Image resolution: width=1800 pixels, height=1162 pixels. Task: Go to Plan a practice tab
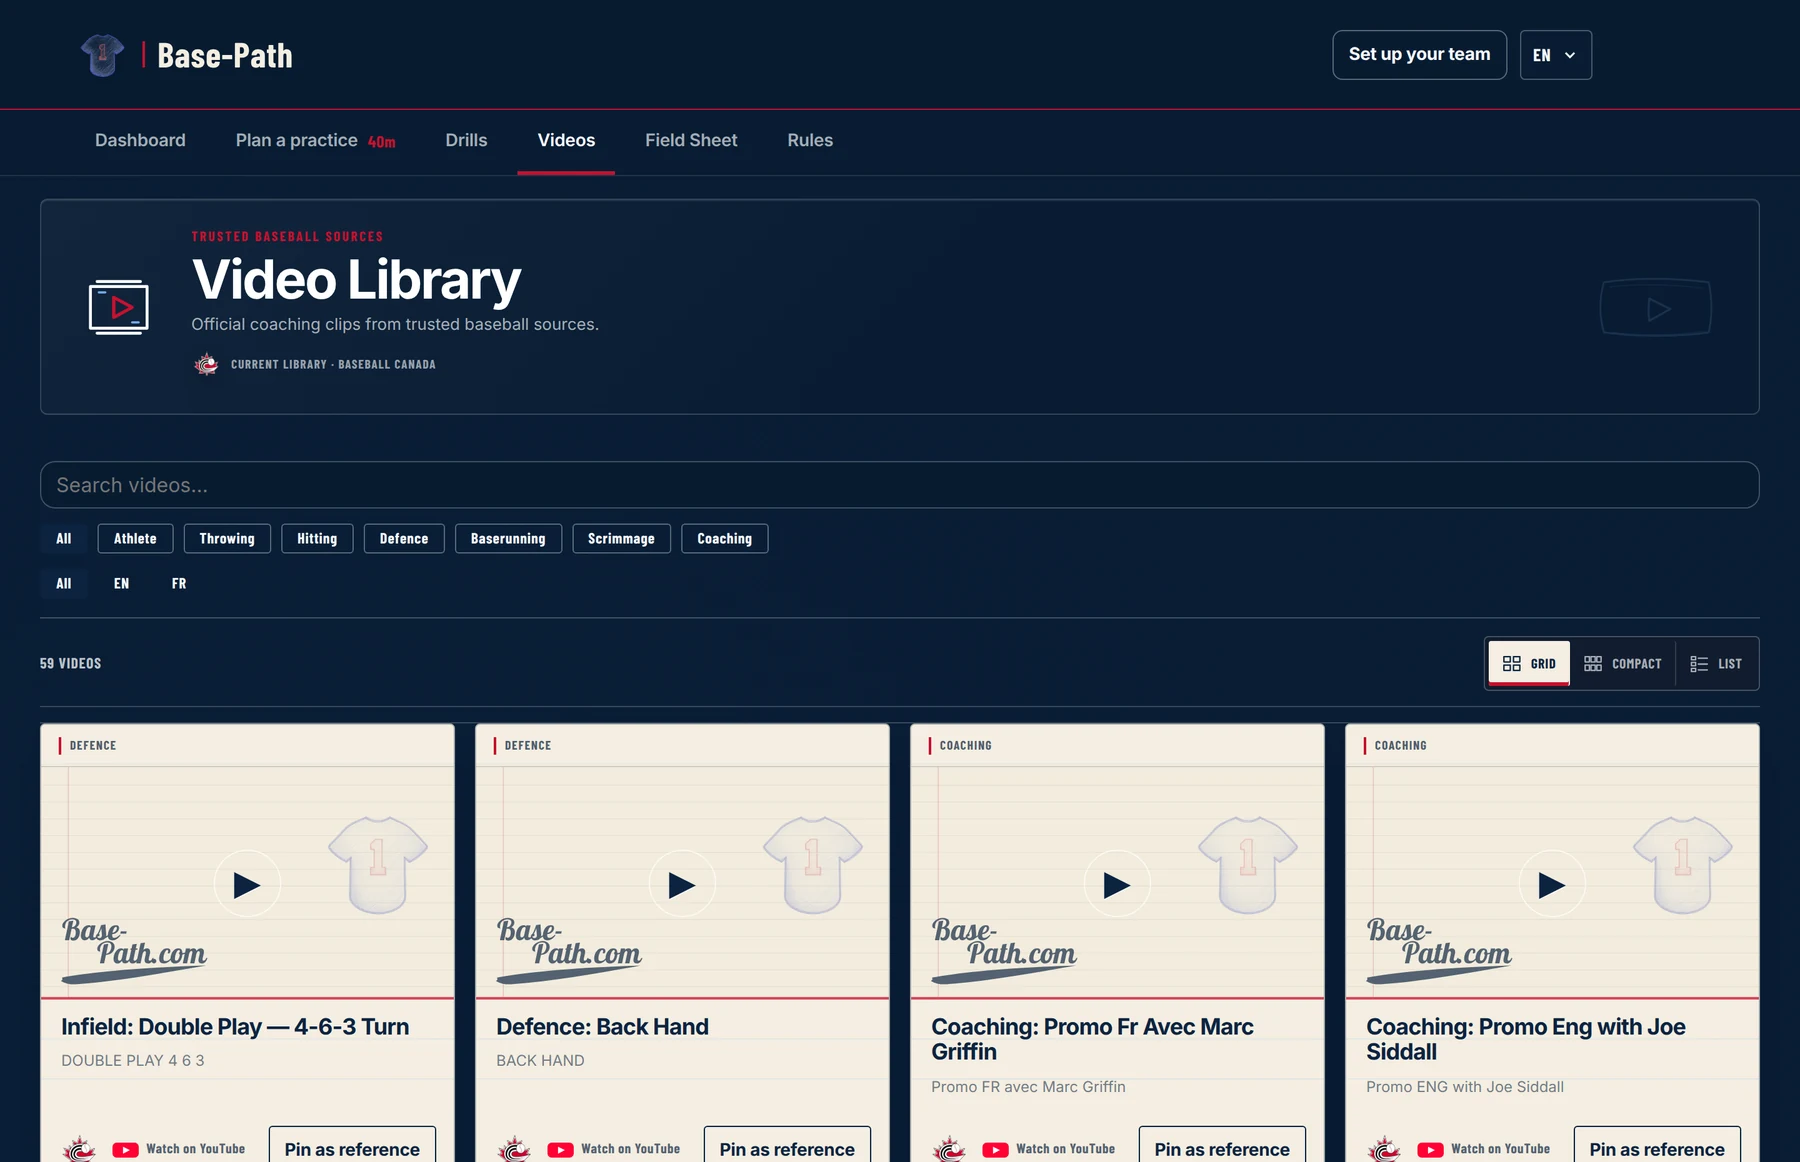(315, 140)
